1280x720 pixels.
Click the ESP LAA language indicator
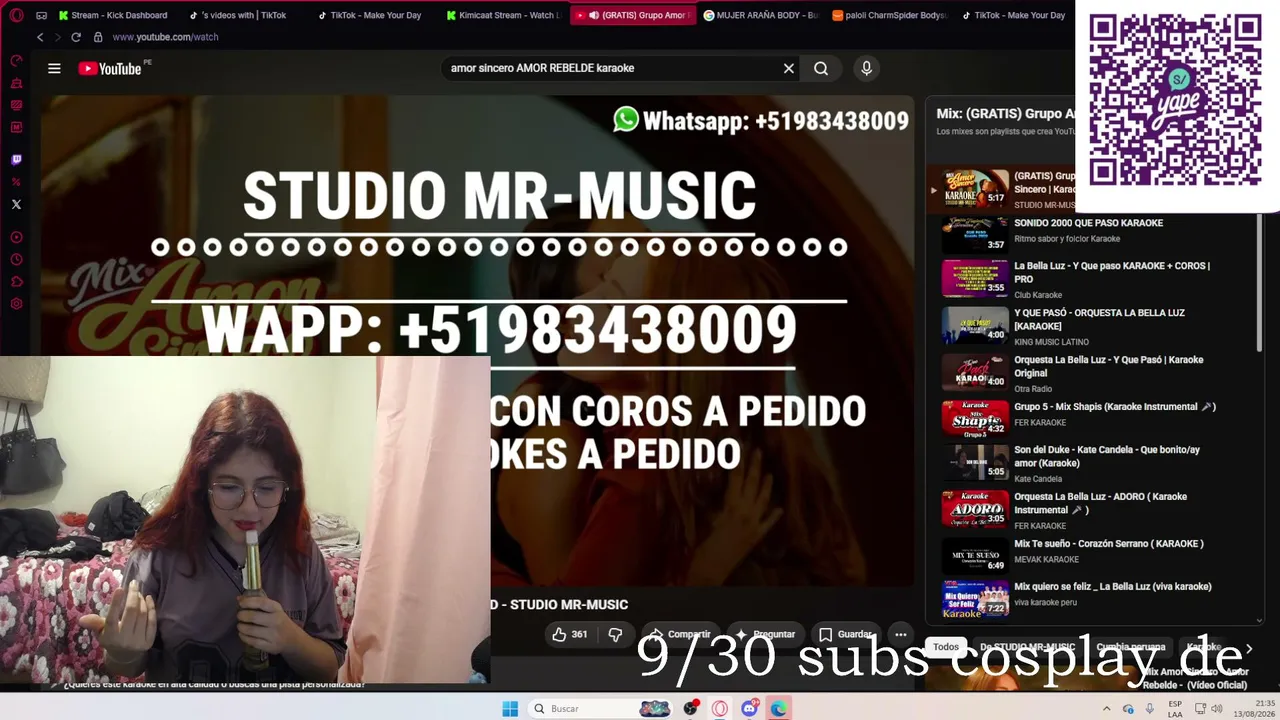pyautogui.click(x=1175, y=709)
